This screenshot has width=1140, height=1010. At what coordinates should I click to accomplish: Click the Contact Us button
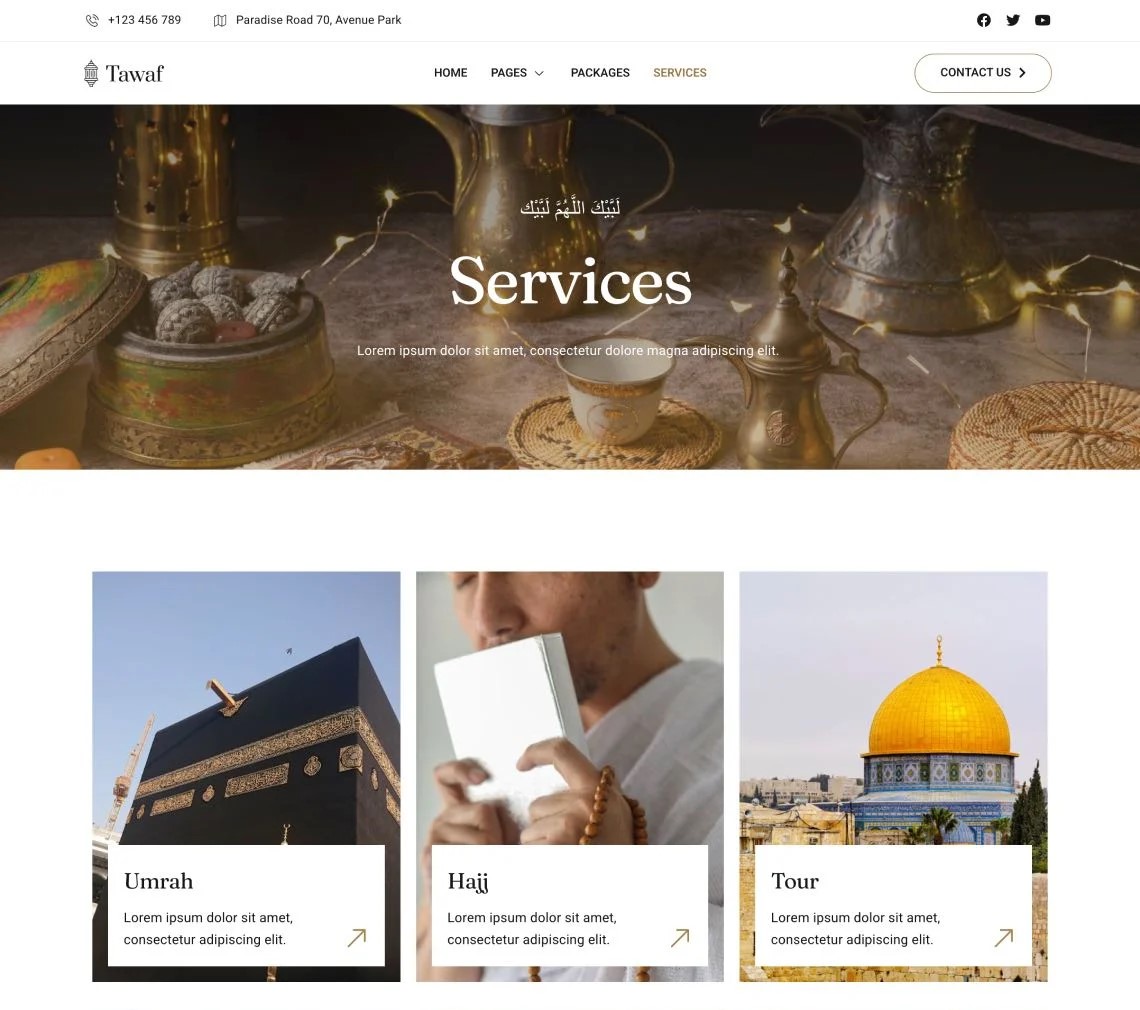(x=983, y=73)
